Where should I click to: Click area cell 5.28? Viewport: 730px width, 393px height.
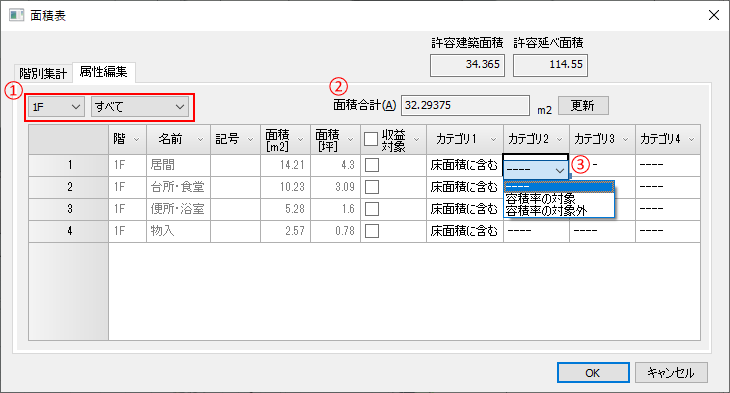[285, 209]
